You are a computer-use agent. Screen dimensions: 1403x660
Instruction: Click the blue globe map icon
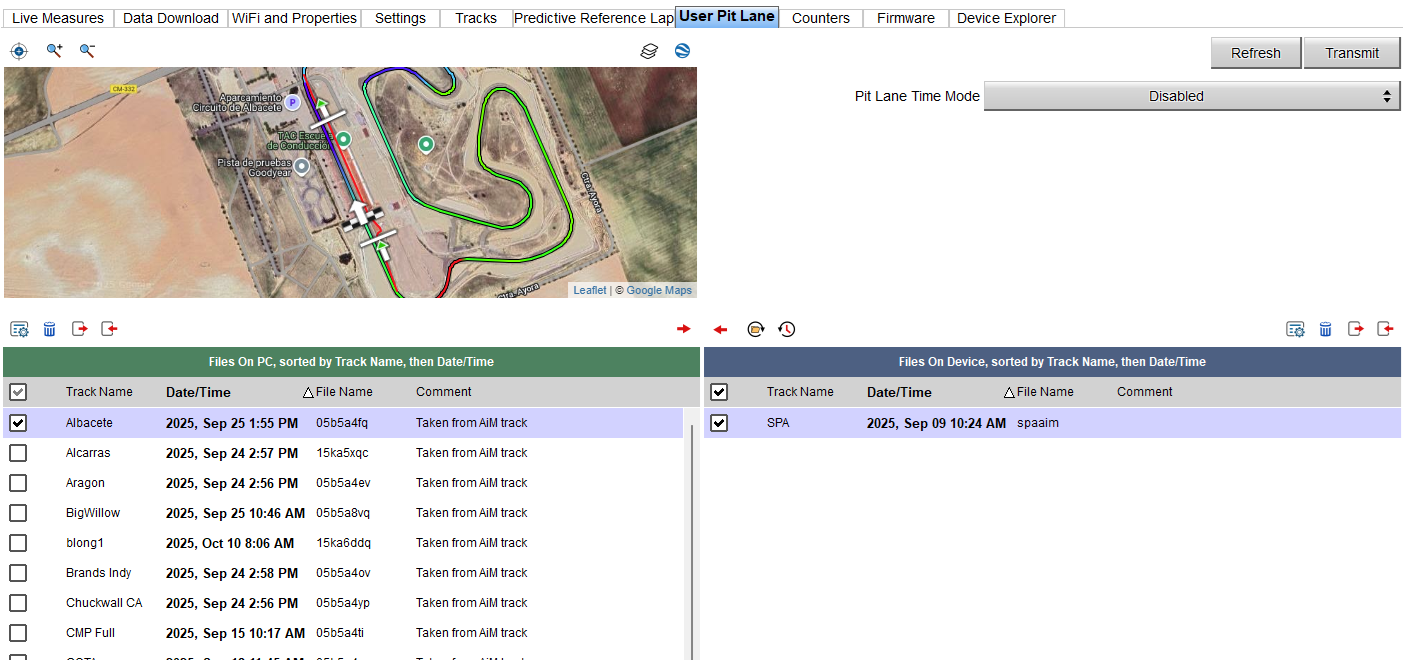[682, 51]
